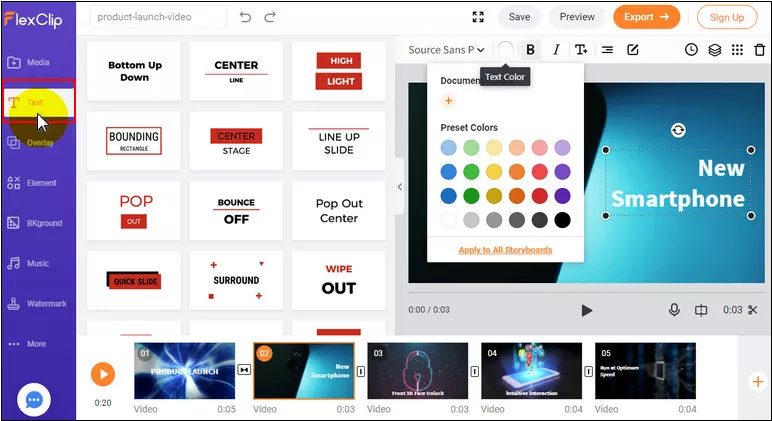Play the preview video
Image resolution: width=772 pixels, height=421 pixels.
point(586,310)
